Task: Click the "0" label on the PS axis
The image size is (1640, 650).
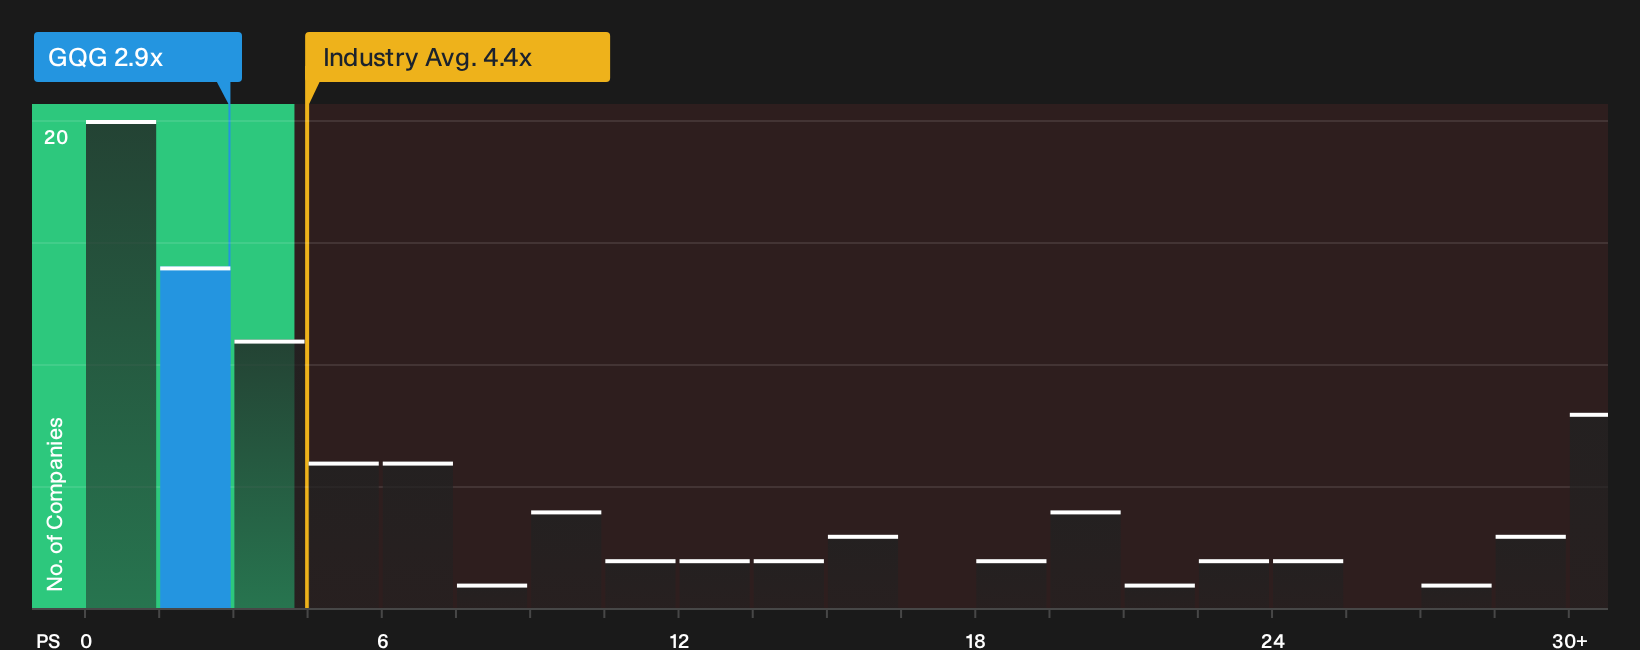Action: point(86,641)
